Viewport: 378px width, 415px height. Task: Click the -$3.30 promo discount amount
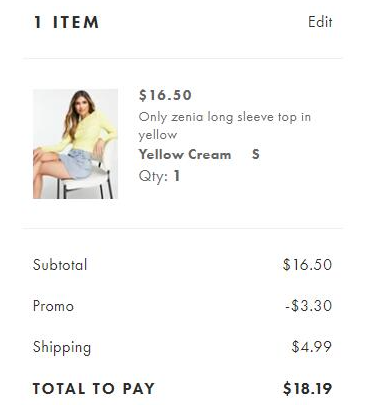(309, 306)
